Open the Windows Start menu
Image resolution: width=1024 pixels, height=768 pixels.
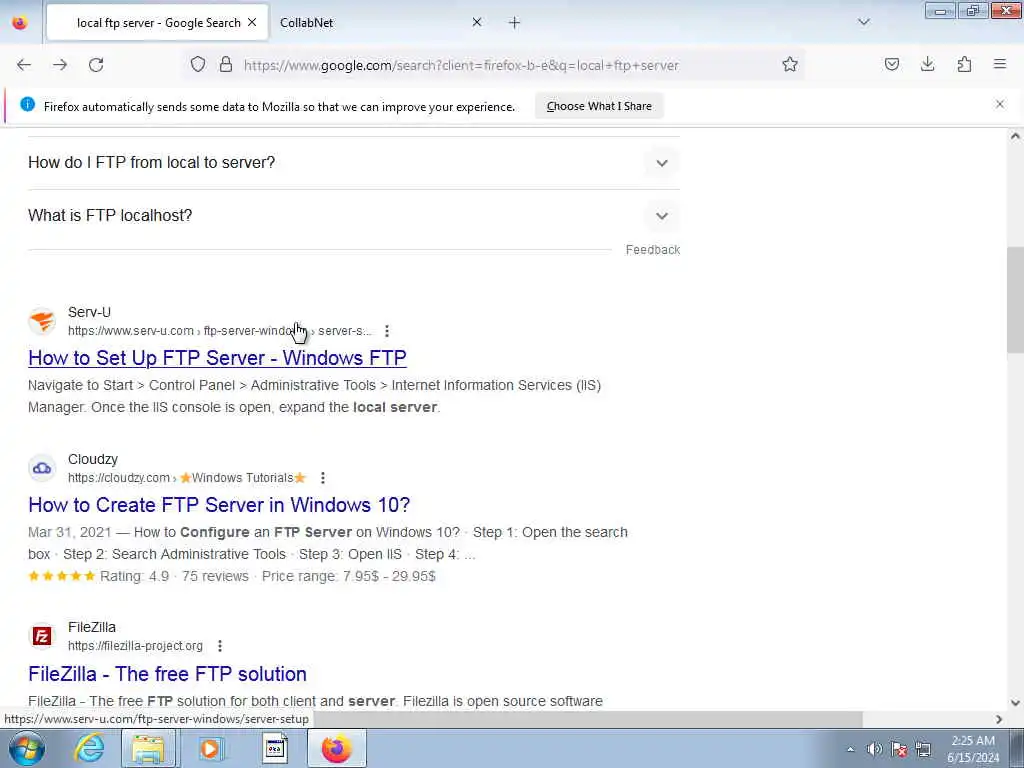click(x=26, y=748)
